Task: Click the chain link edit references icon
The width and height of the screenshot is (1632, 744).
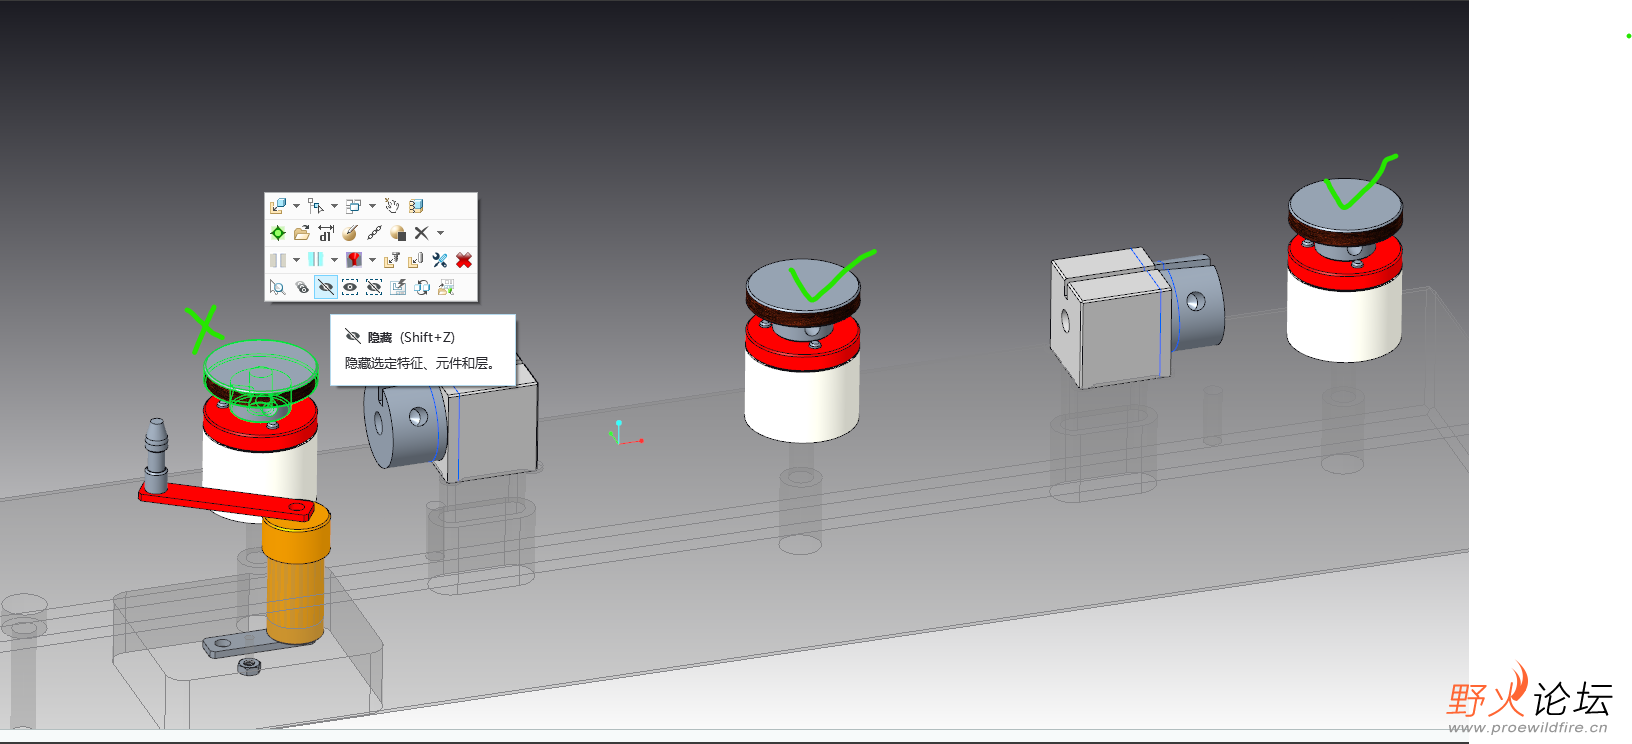Action: 374,233
